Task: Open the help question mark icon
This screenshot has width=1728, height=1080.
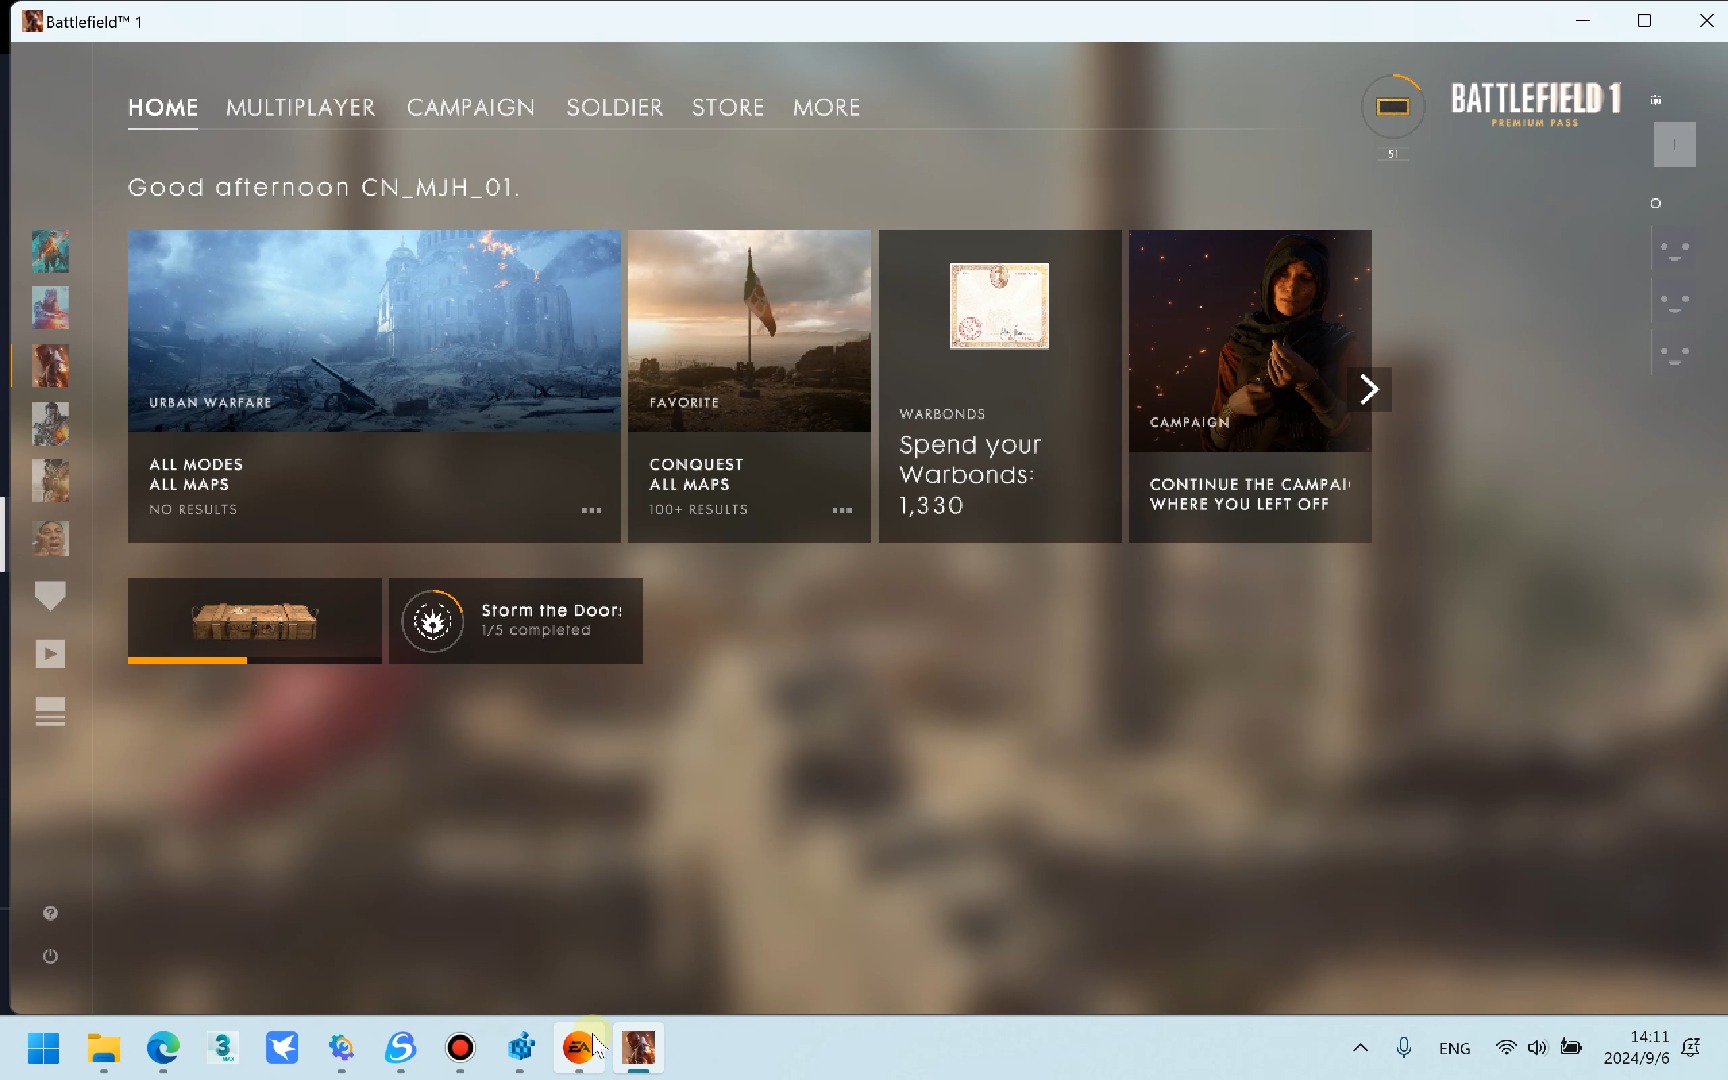Action: tap(50, 913)
